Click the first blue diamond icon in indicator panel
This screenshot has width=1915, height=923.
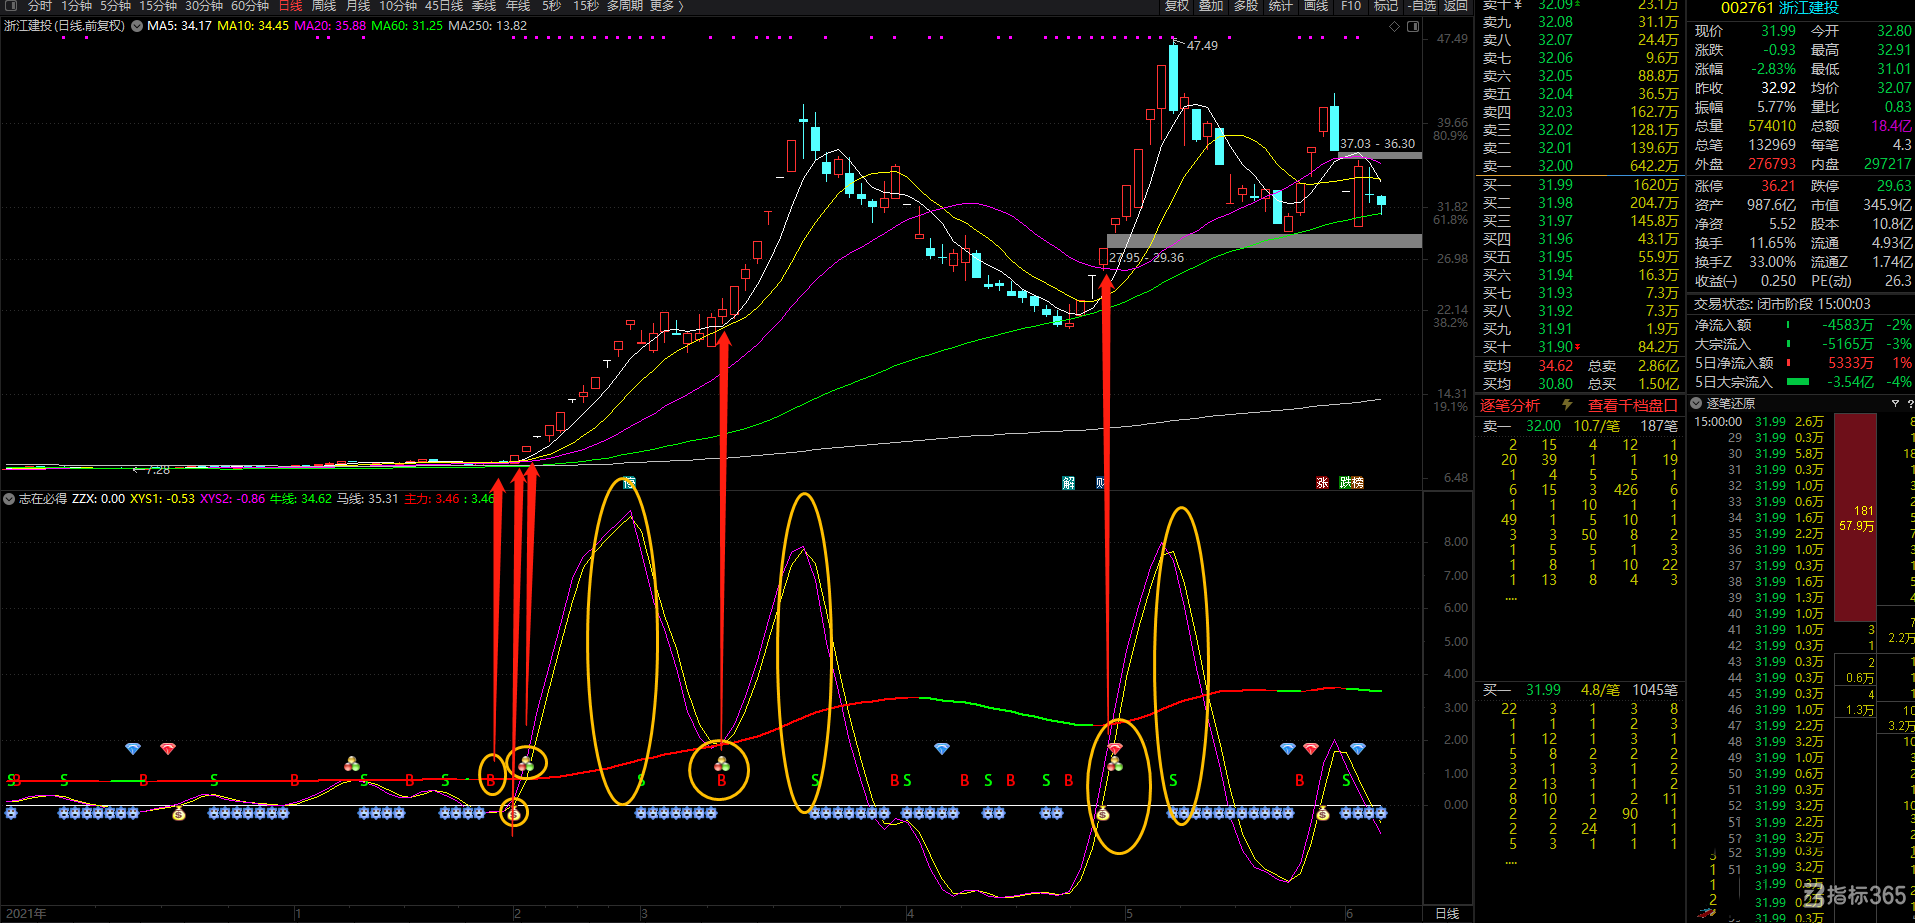133,748
